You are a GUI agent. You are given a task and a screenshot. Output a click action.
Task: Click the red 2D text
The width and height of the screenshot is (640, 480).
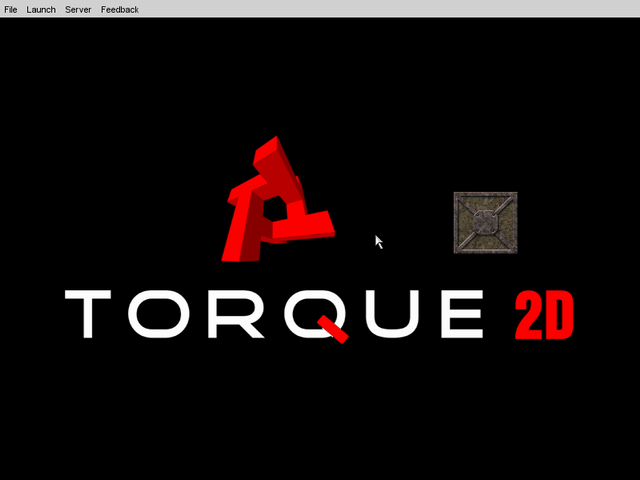544,315
